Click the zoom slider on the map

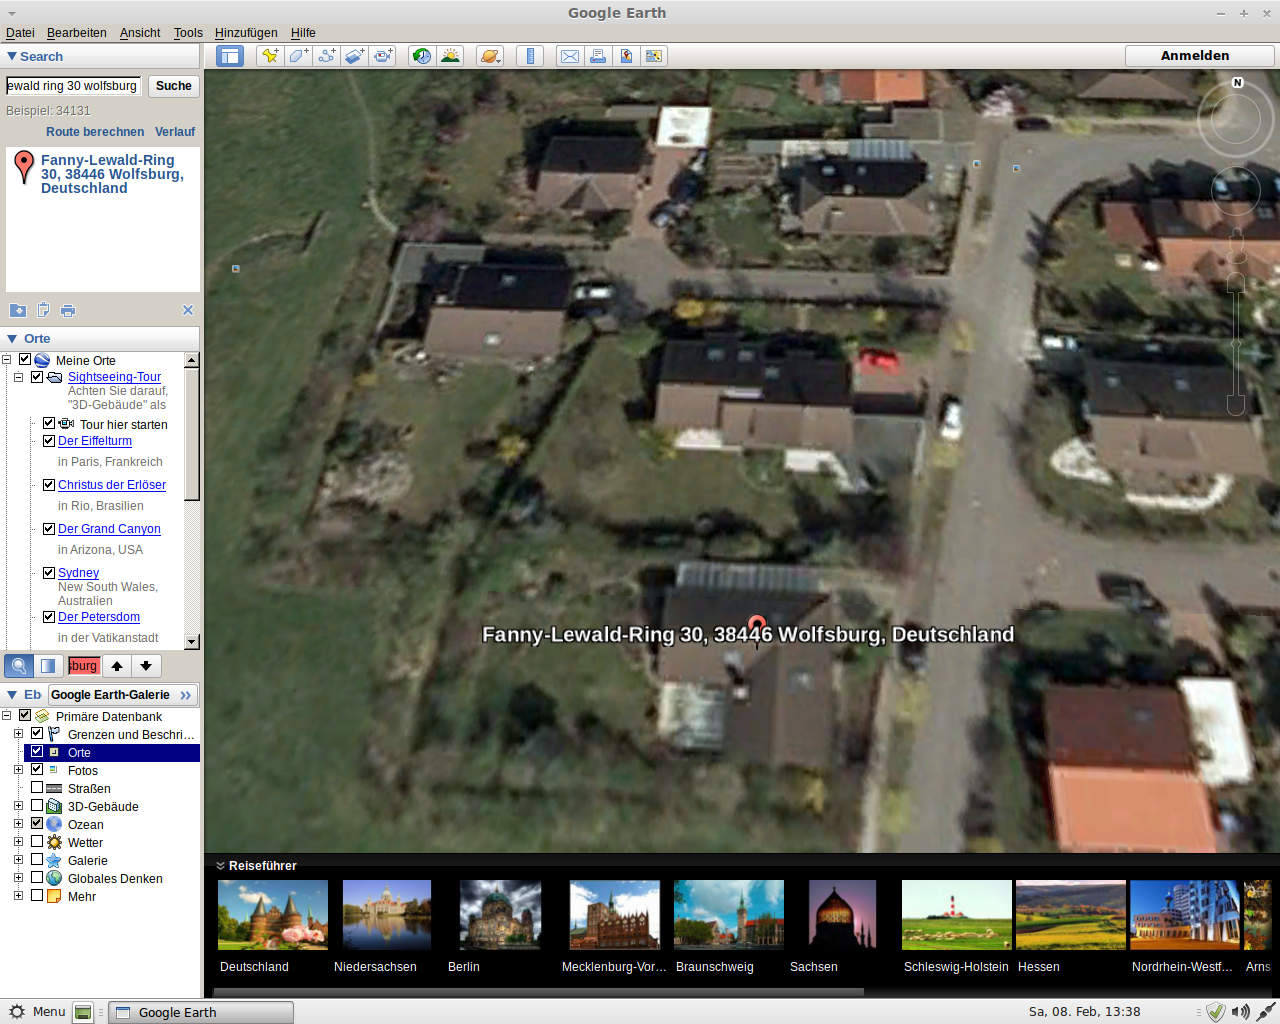click(x=1236, y=344)
